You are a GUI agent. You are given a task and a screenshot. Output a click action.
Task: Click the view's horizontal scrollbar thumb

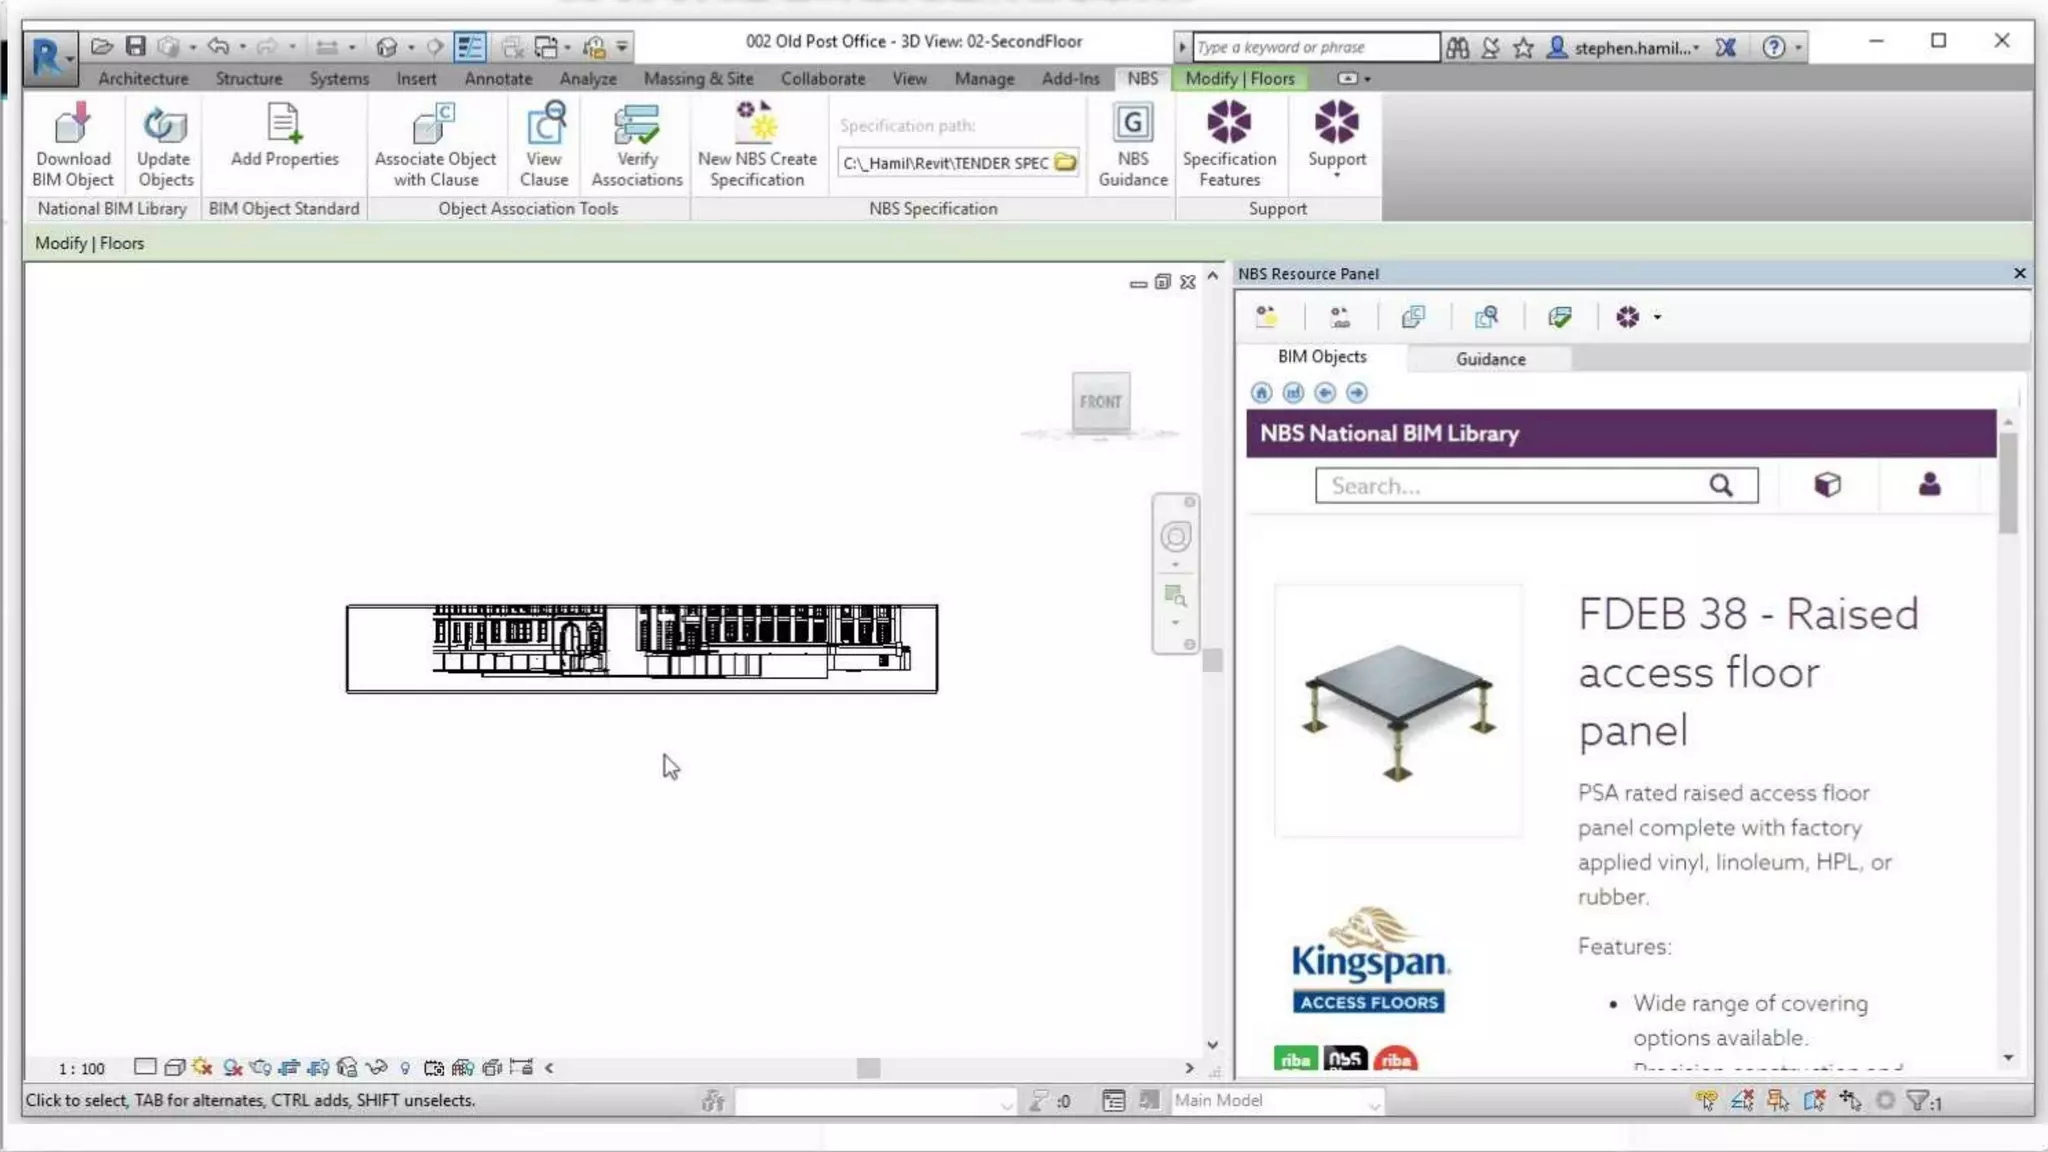868,1068
